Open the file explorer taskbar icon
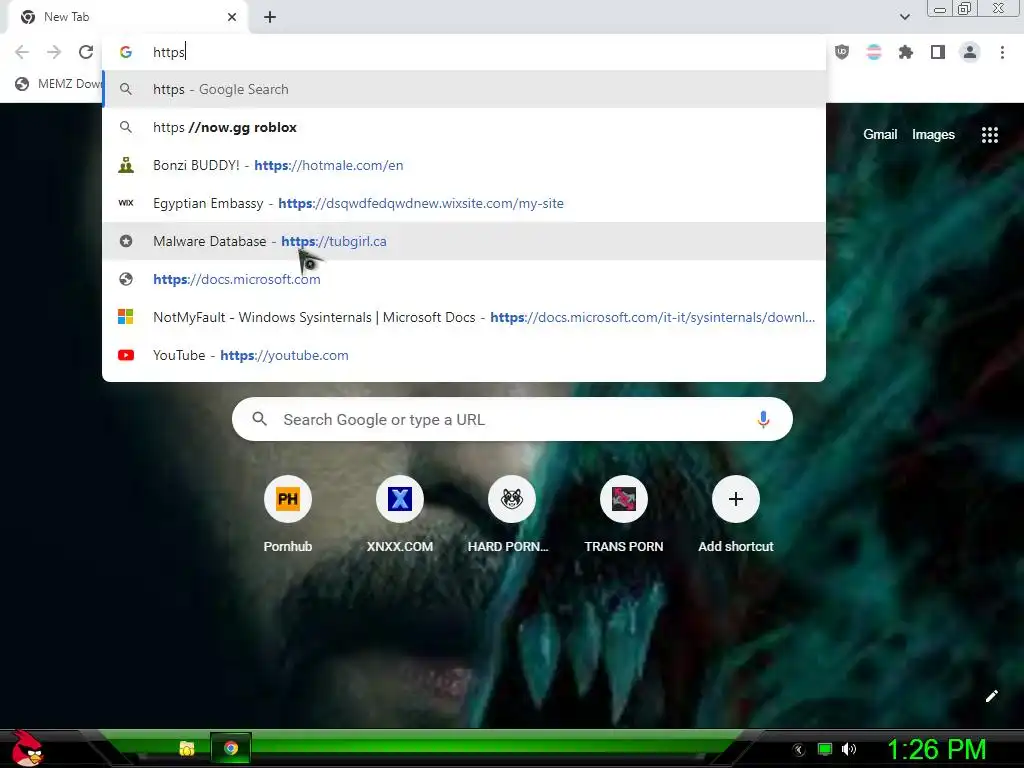 click(x=187, y=748)
